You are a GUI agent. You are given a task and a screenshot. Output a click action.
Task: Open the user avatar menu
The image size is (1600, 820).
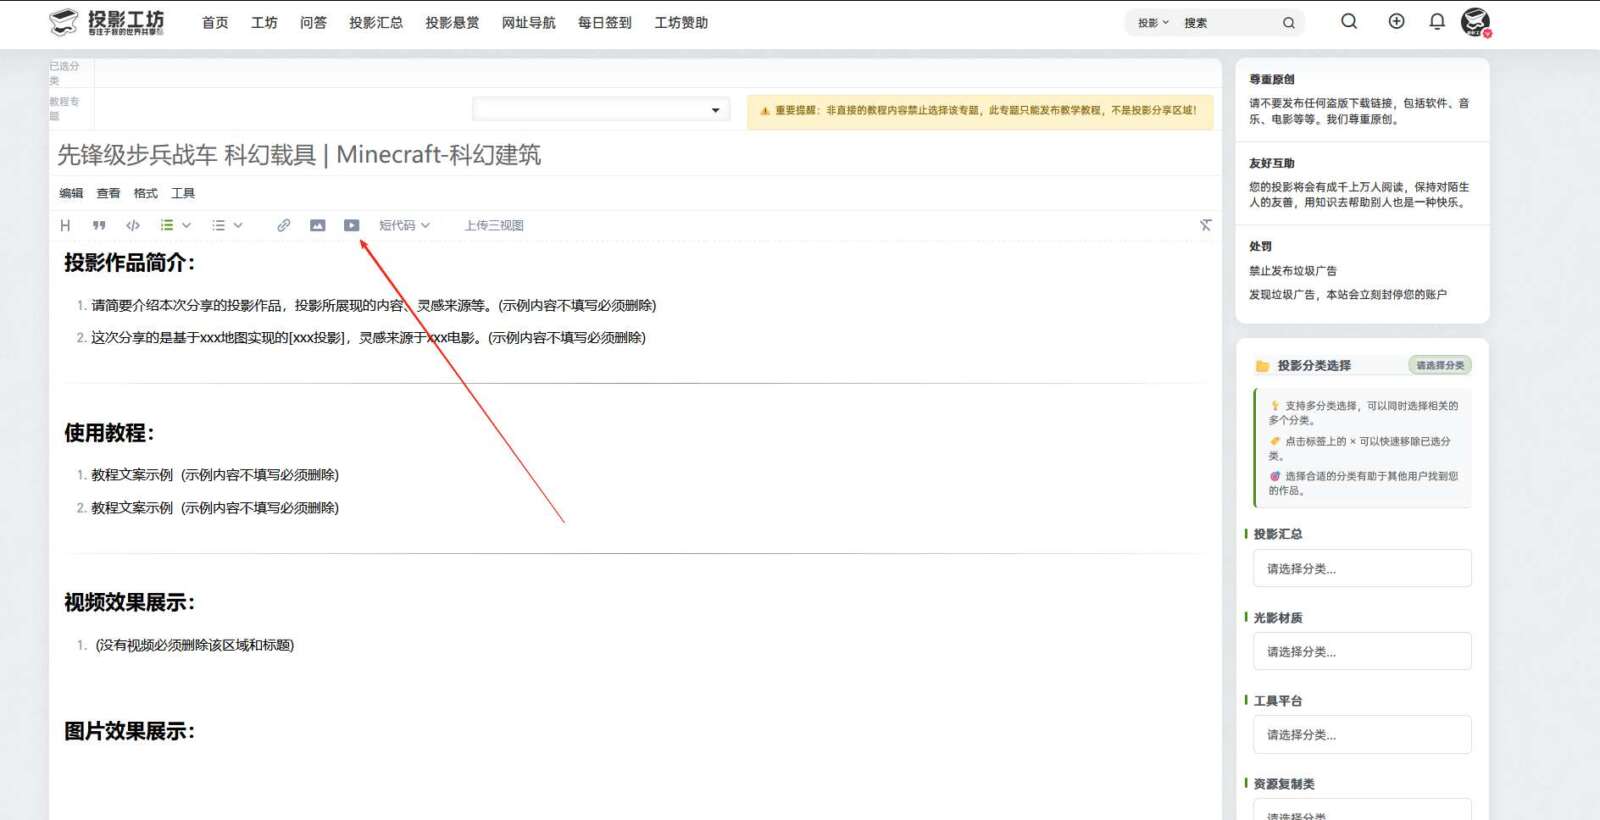click(1475, 22)
